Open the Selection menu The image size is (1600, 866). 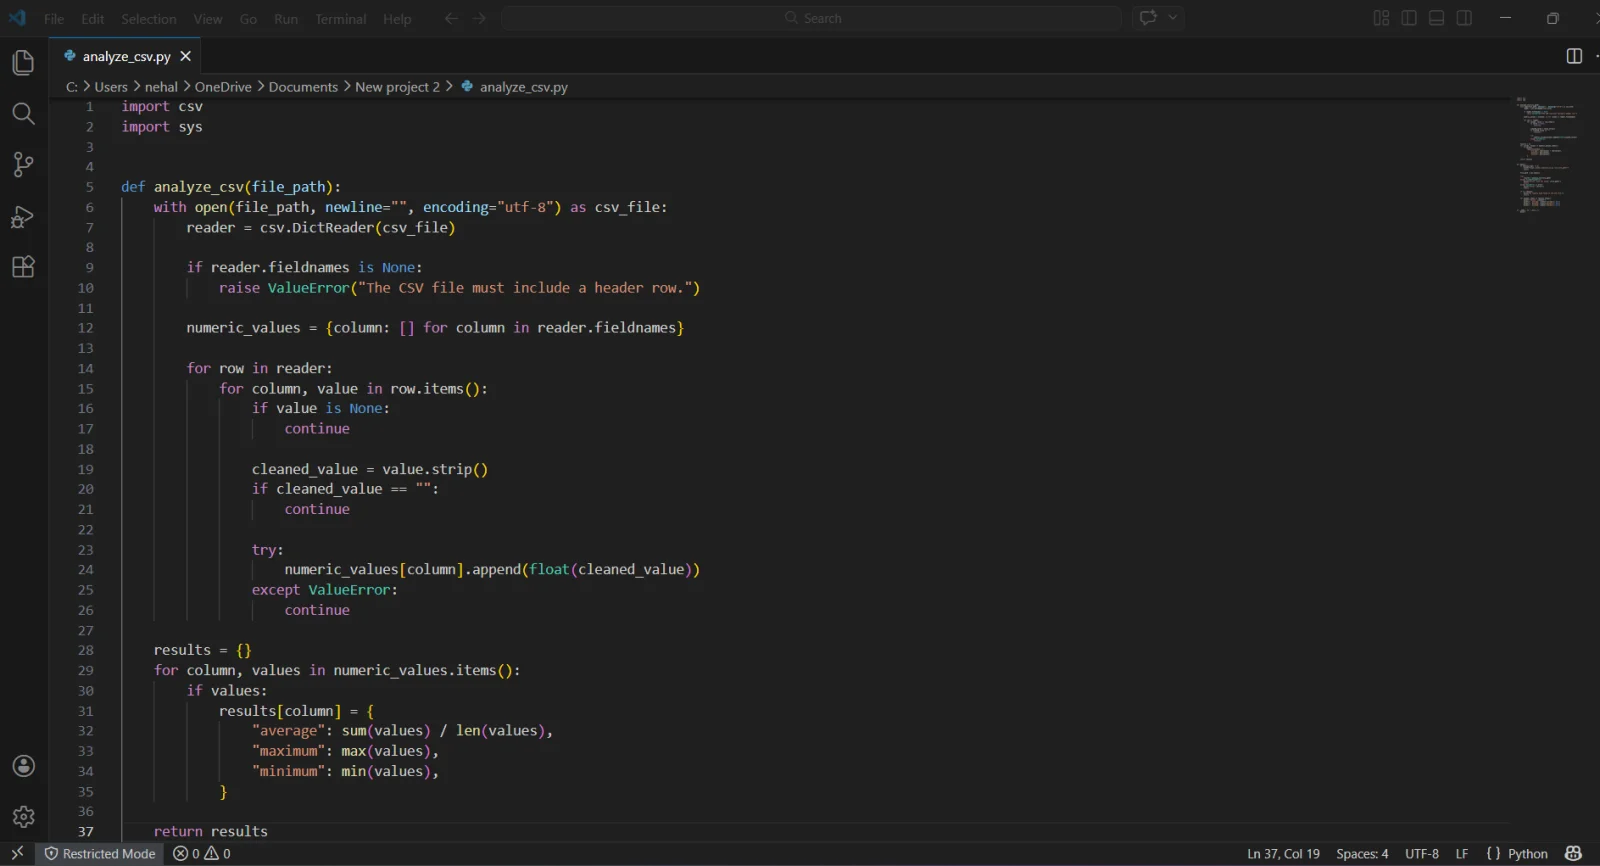click(149, 19)
